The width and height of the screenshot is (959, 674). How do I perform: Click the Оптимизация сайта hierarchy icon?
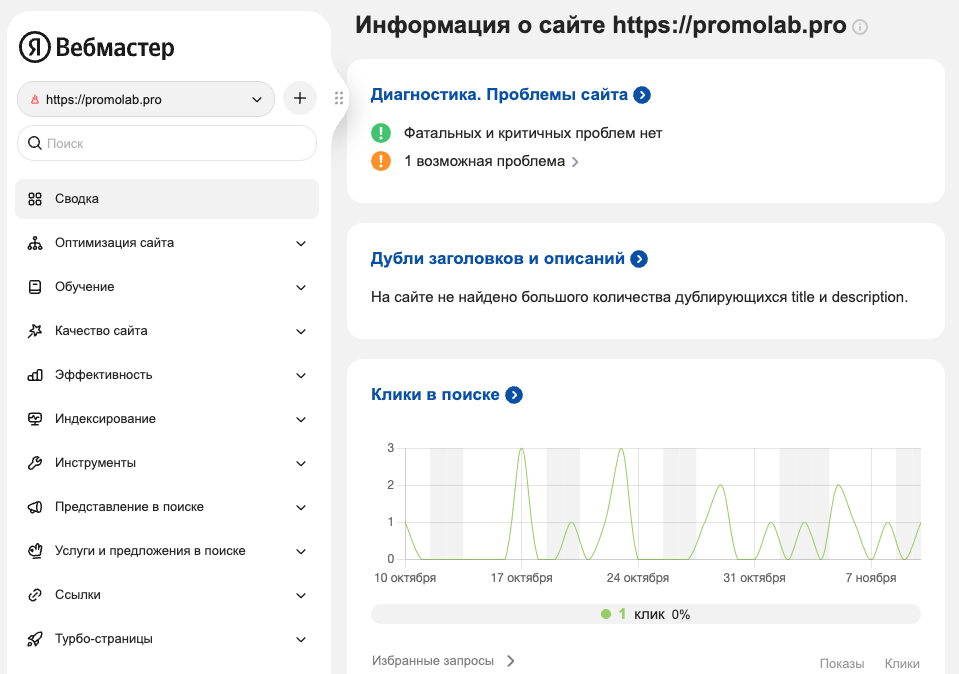35,243
